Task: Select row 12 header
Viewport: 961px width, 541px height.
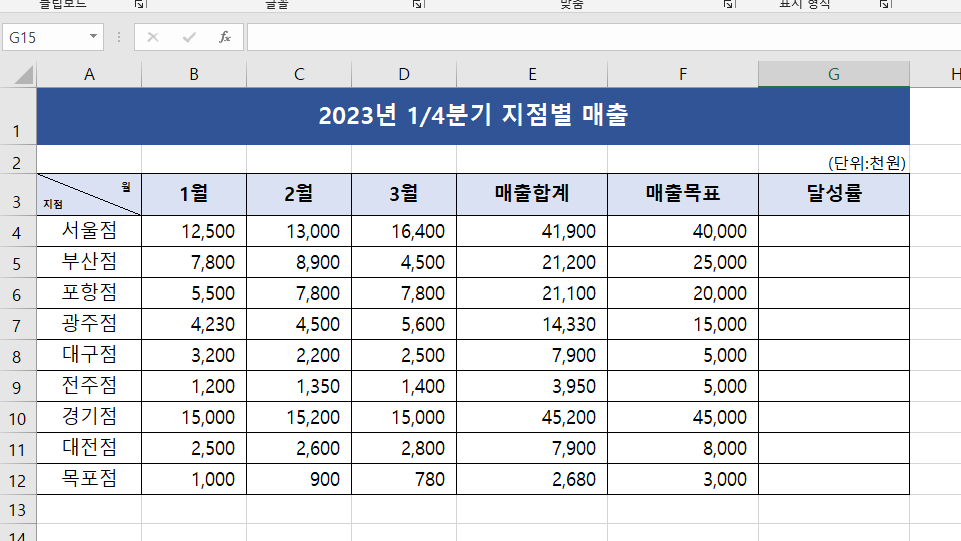Action: tap(18, 479)
